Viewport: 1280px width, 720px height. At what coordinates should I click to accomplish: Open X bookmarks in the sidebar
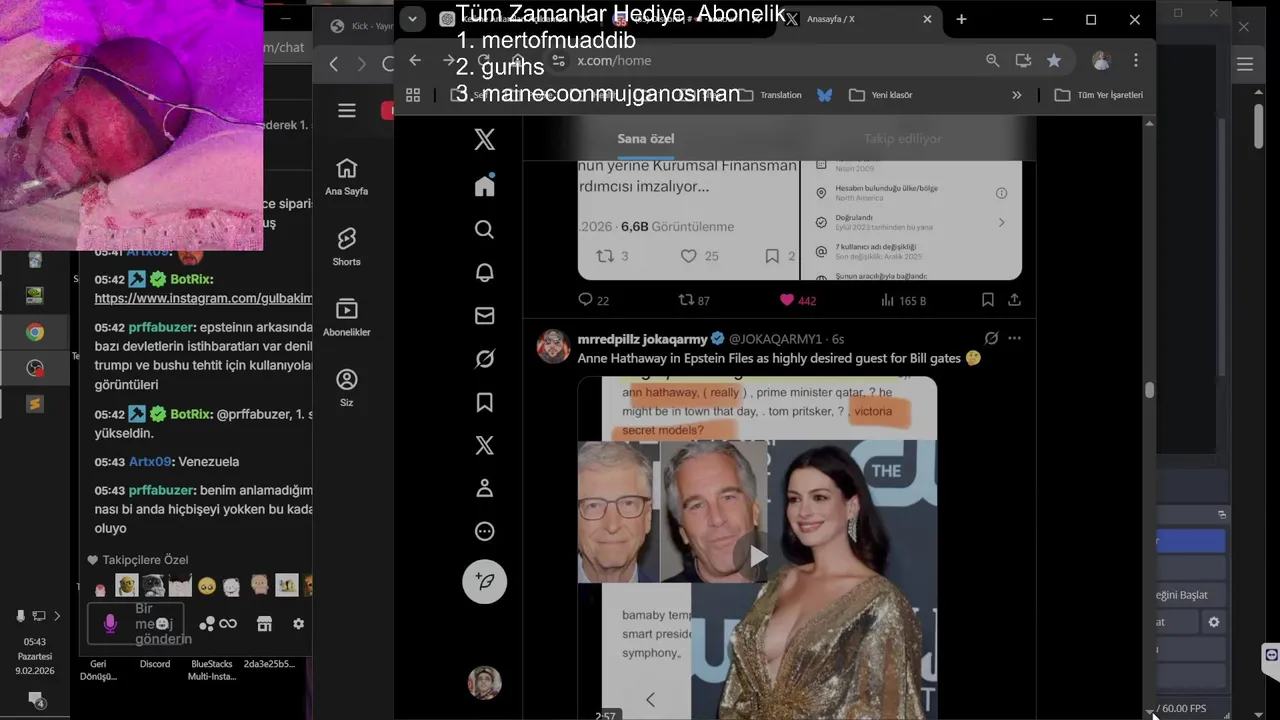click(484, 402)
